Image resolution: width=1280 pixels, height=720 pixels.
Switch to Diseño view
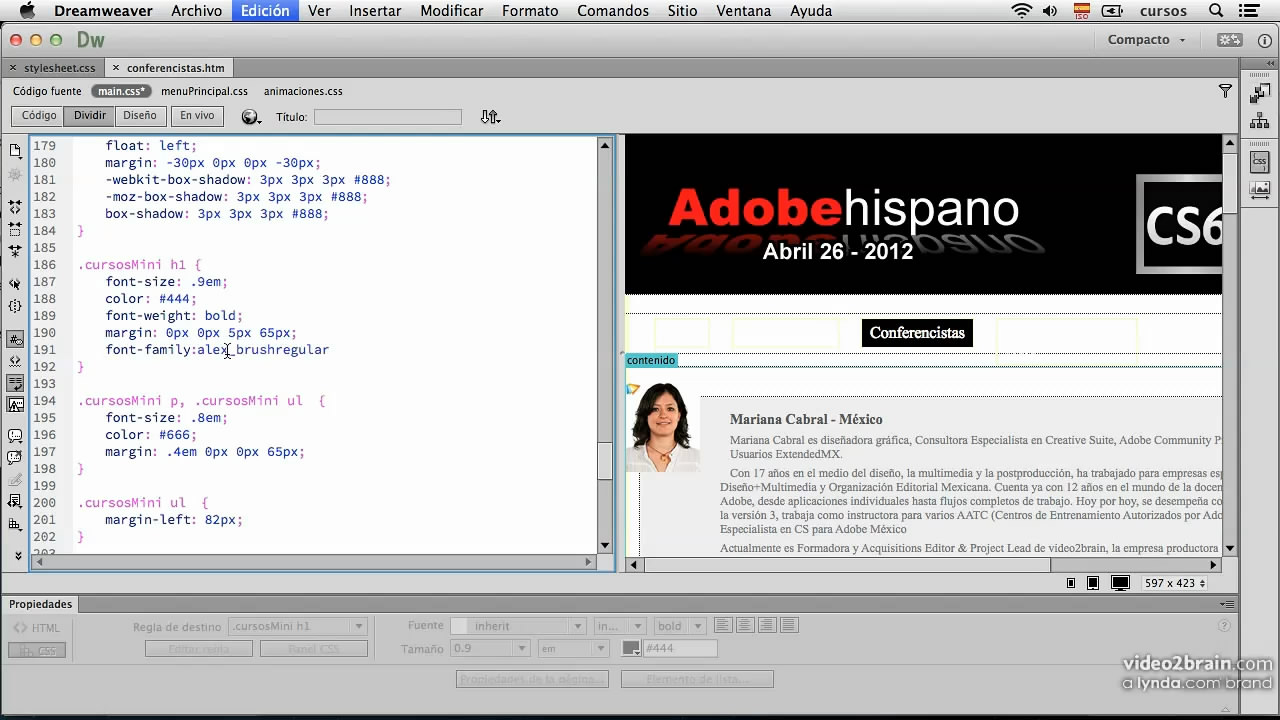pyautogui.click(x=140, y=116)
